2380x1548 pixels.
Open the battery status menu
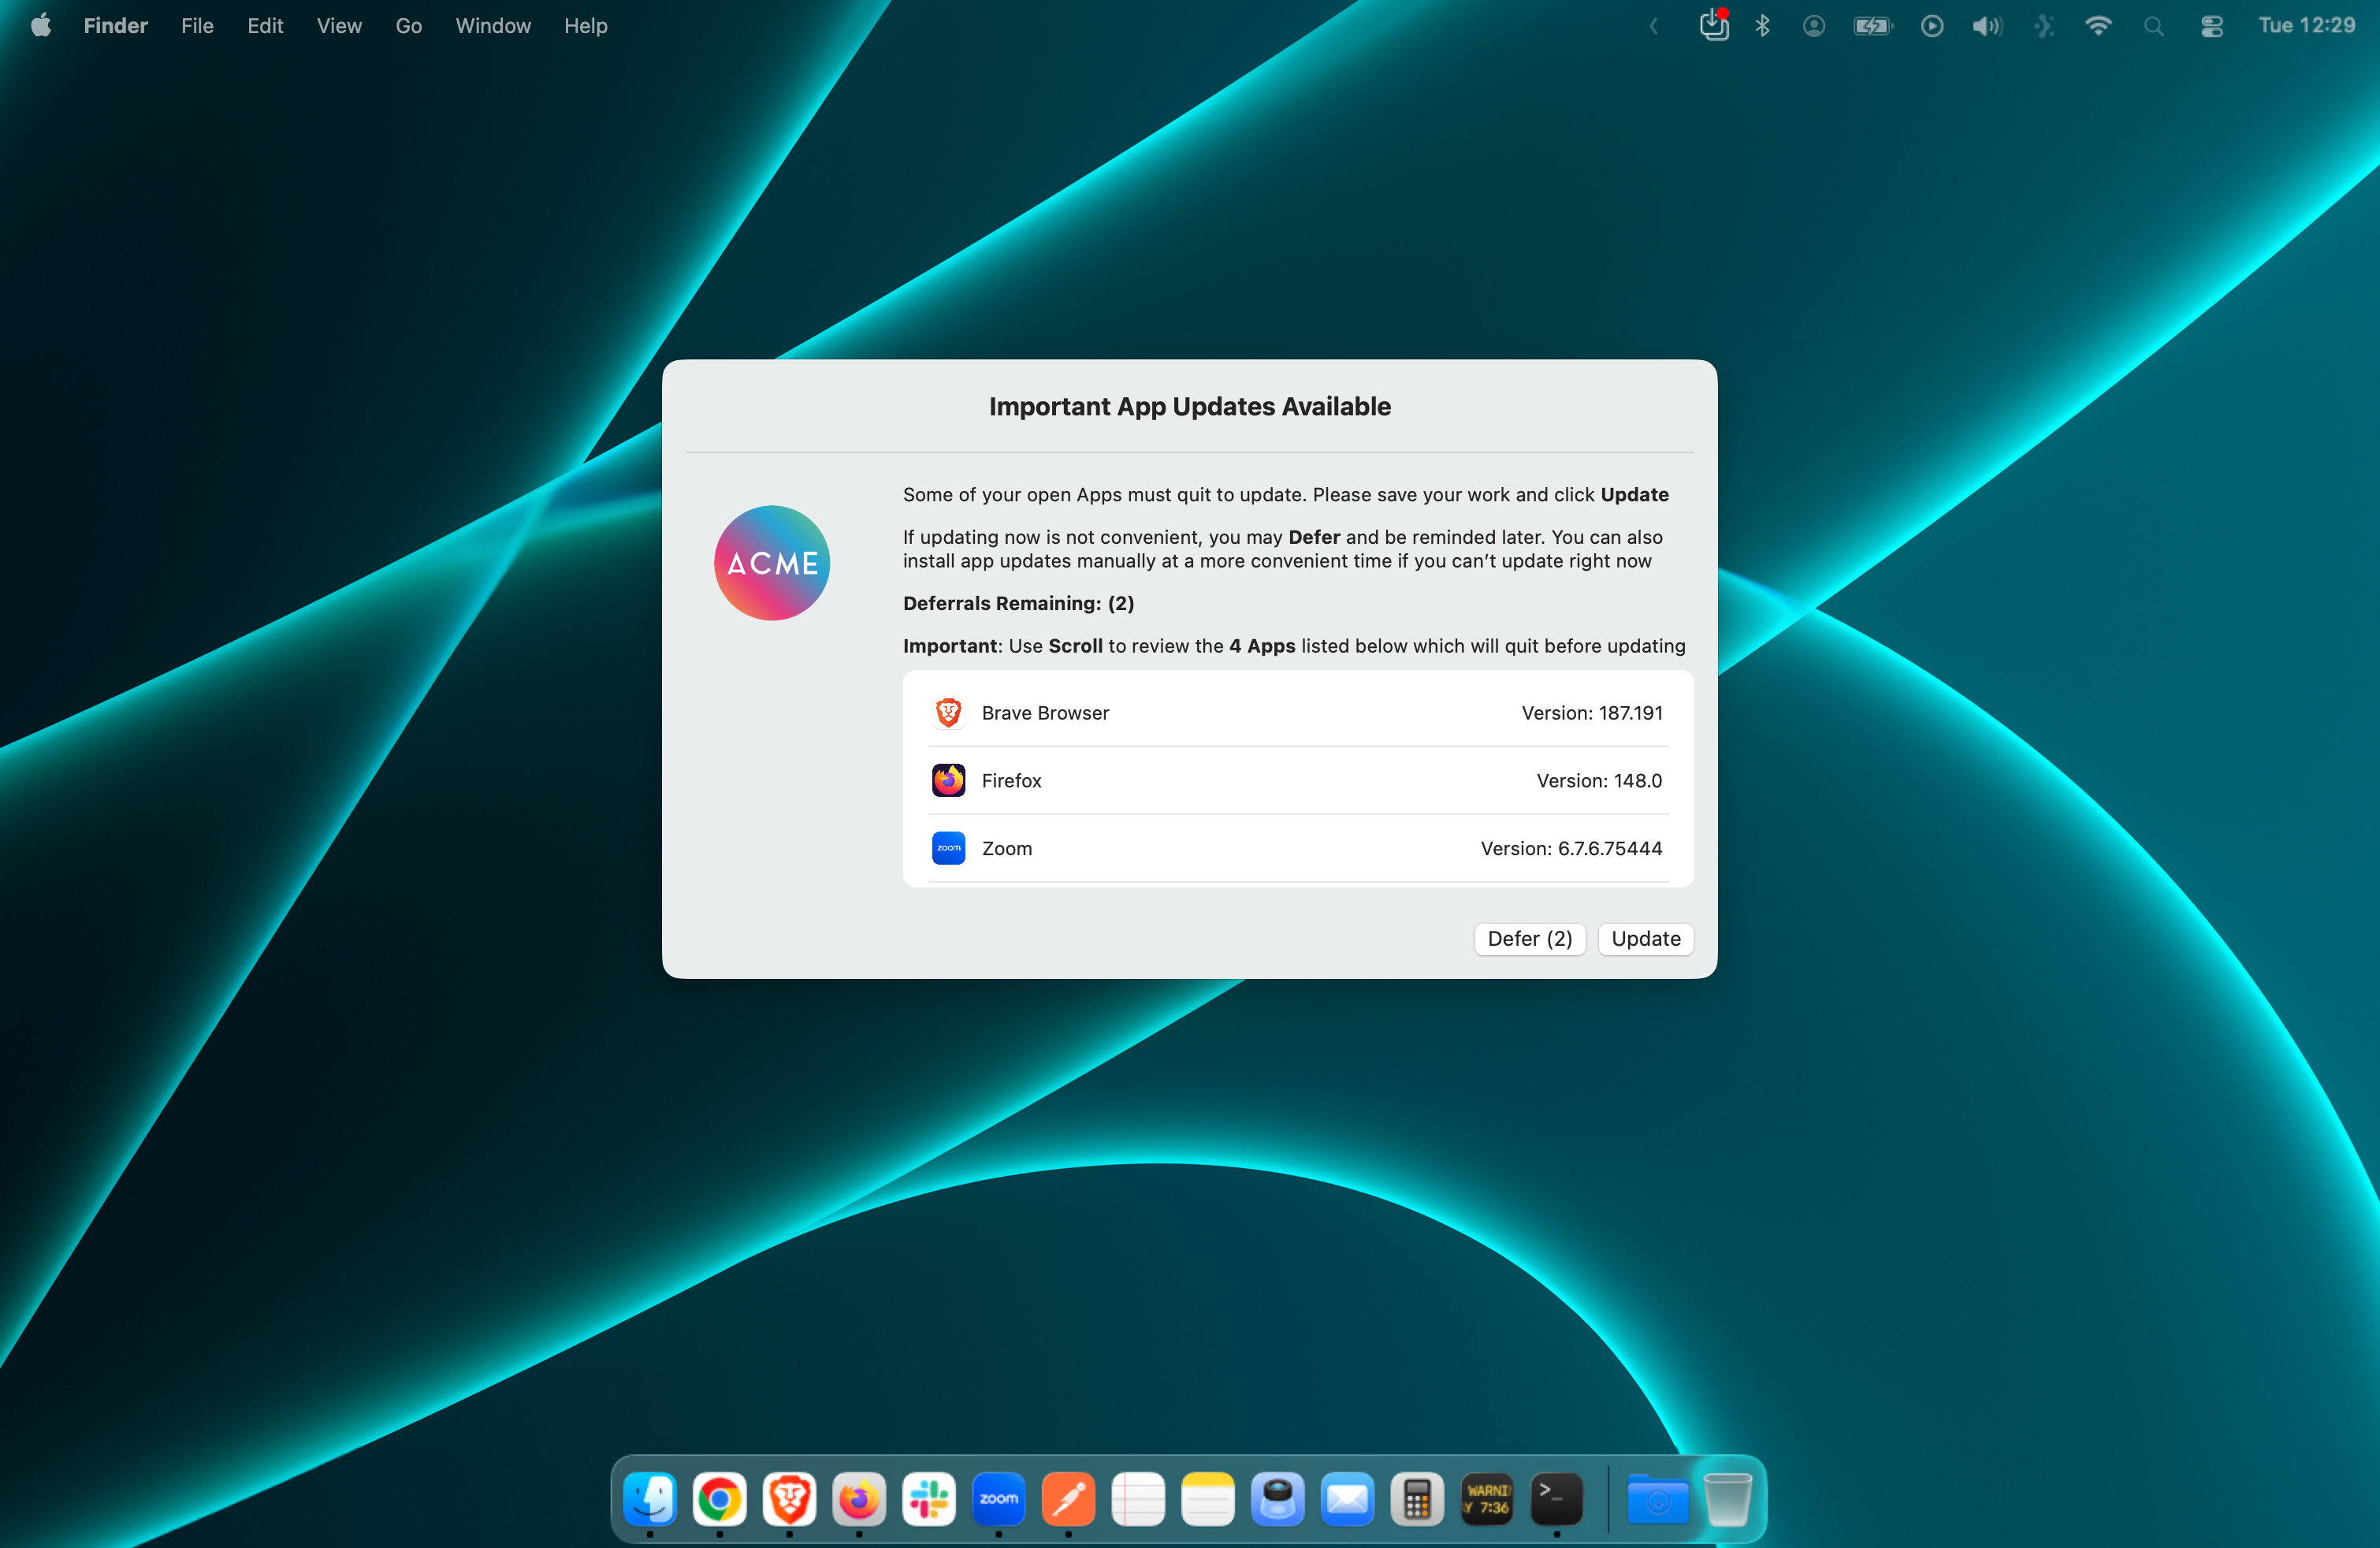tap(1872, 26)
